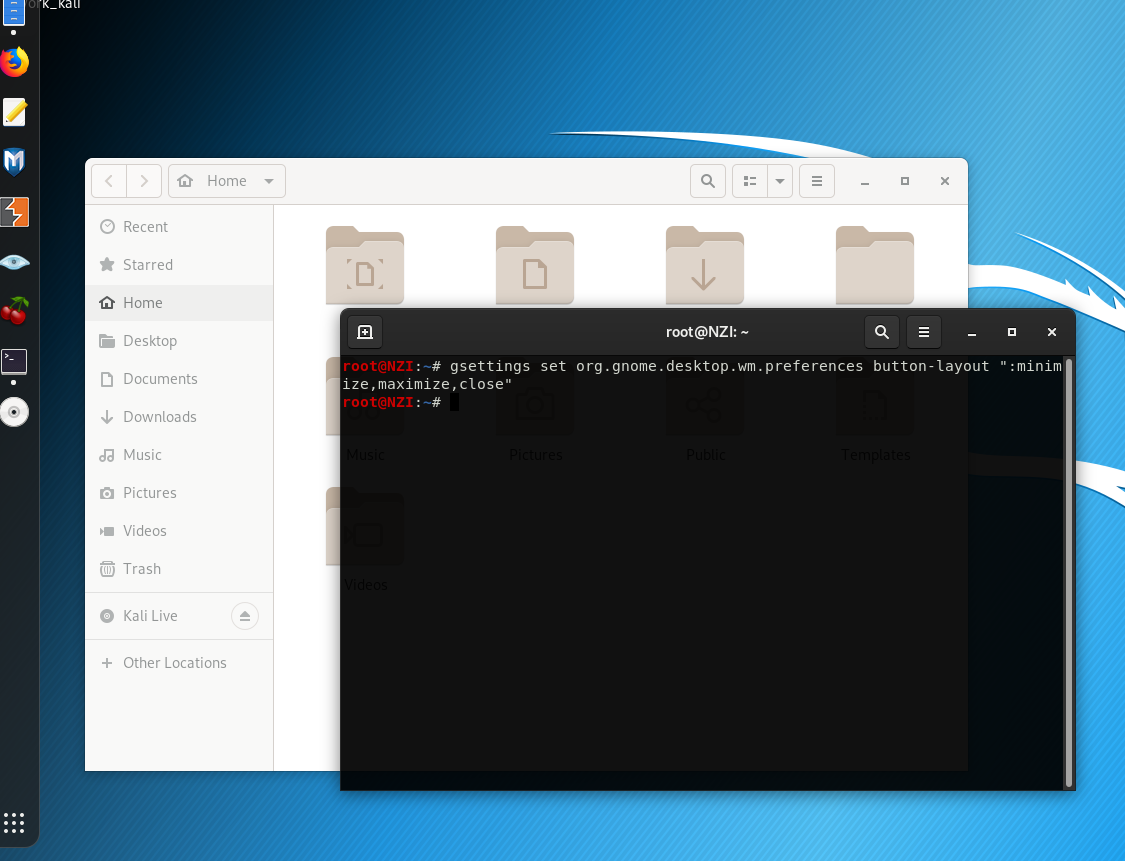Search files in Files window
The width and height of the screenshot is (1125, 861).
click(x=707, y=181)
